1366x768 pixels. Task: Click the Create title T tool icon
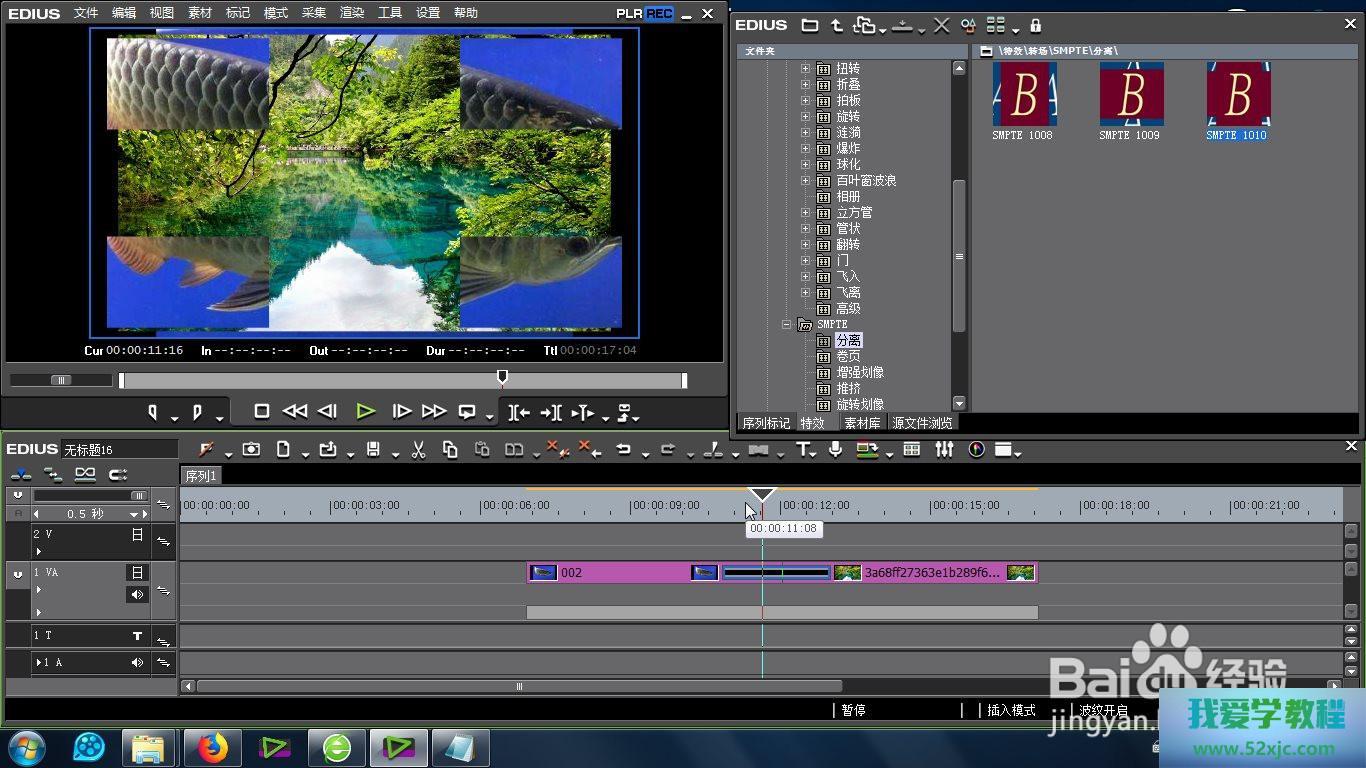[803, 450]
